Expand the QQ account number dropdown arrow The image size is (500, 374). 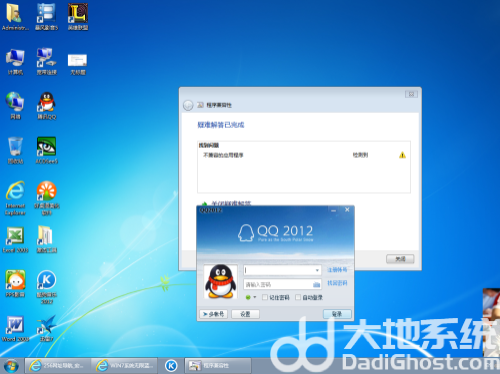317,270
